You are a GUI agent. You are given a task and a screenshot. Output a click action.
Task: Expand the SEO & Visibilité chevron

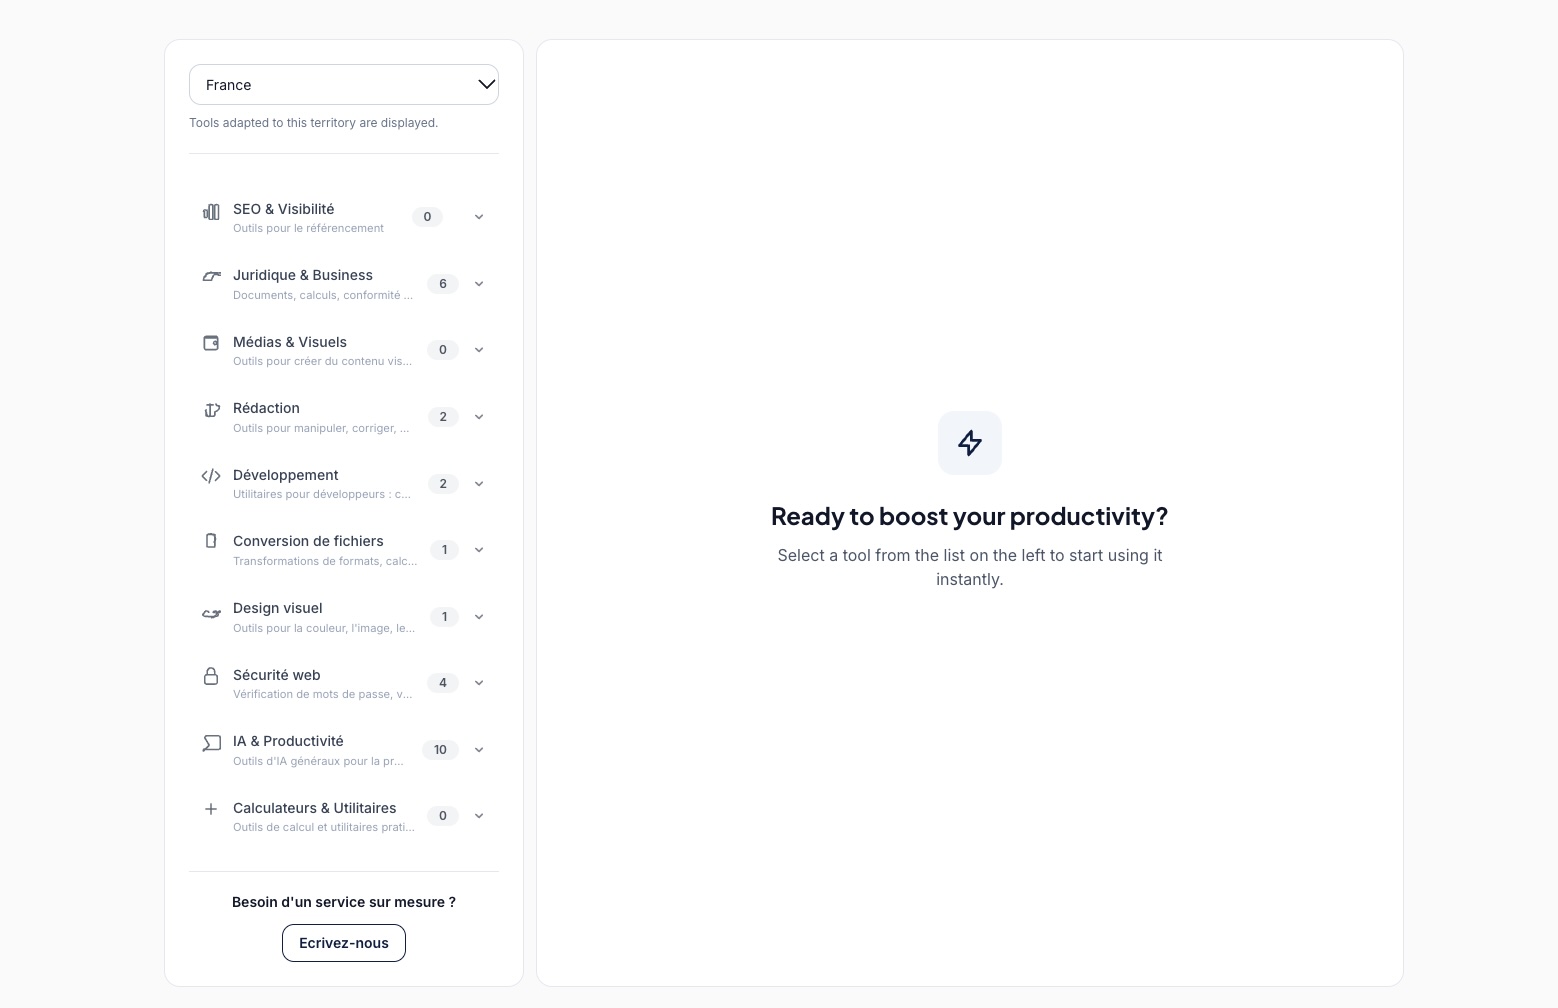[x=479, y=217]
